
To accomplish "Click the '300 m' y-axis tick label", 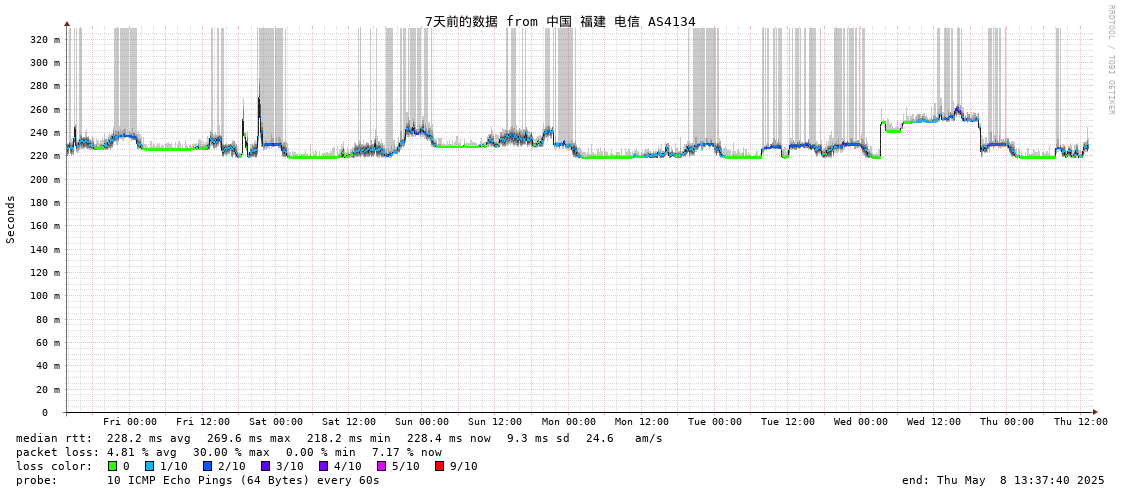I will tap(46, 63).
